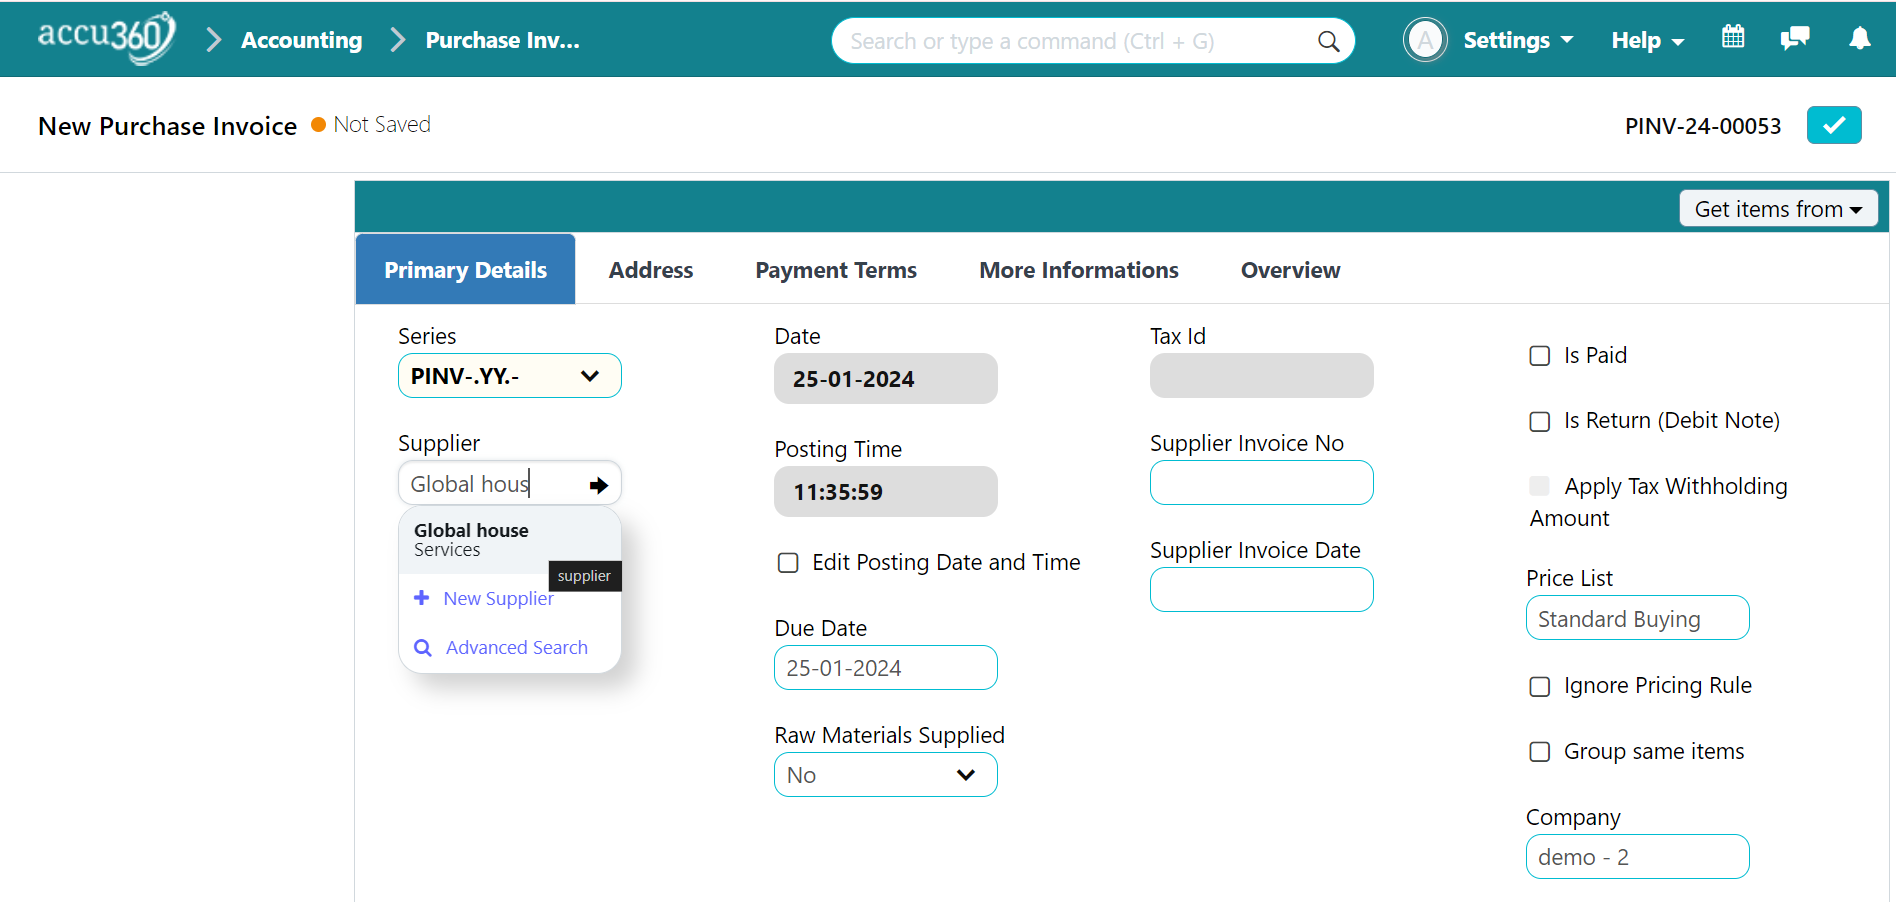This screenshot has width=1896, height=902.
Task: Click the New Purchase Invoice title
Action: click(x=168, y=126)
